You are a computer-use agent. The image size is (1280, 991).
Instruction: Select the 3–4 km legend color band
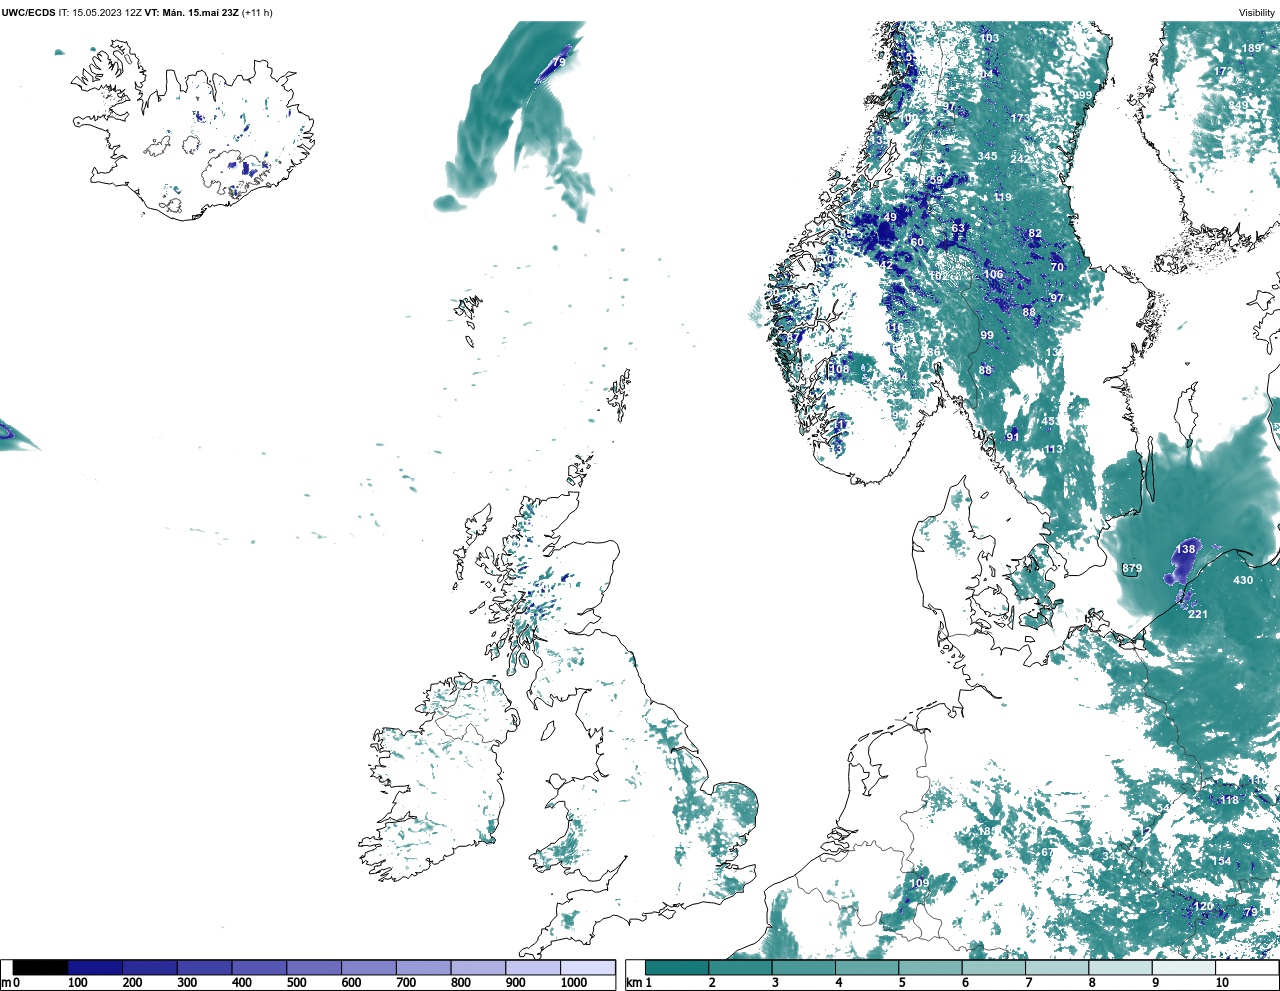point(803,967)
